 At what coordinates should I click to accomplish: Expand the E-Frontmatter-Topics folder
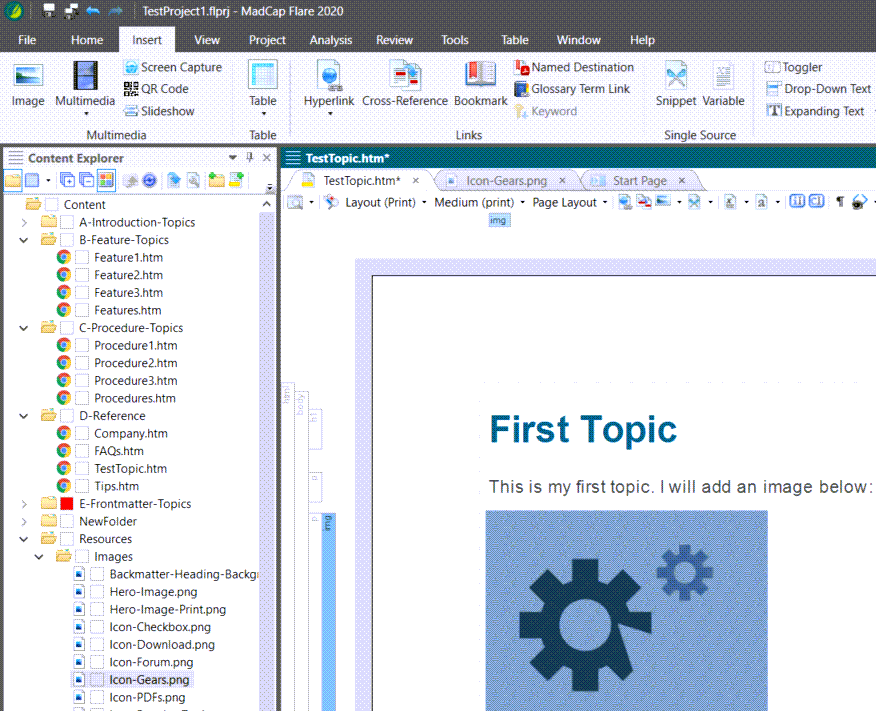(x=24, y=504)
